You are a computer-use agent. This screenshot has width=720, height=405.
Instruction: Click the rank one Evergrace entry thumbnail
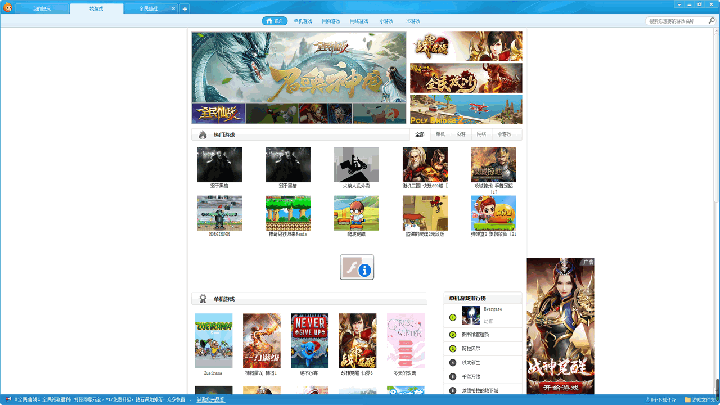[x=471, y=315]
